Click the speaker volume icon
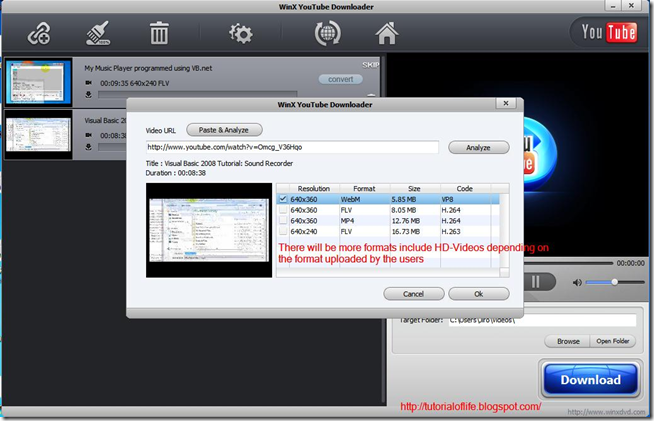 577,282
